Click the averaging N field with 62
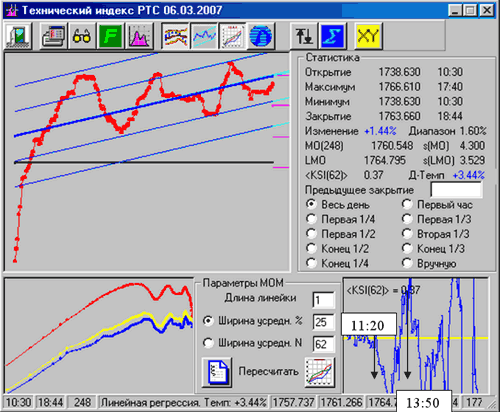The image size is (500, 412). tap(323, 344)
